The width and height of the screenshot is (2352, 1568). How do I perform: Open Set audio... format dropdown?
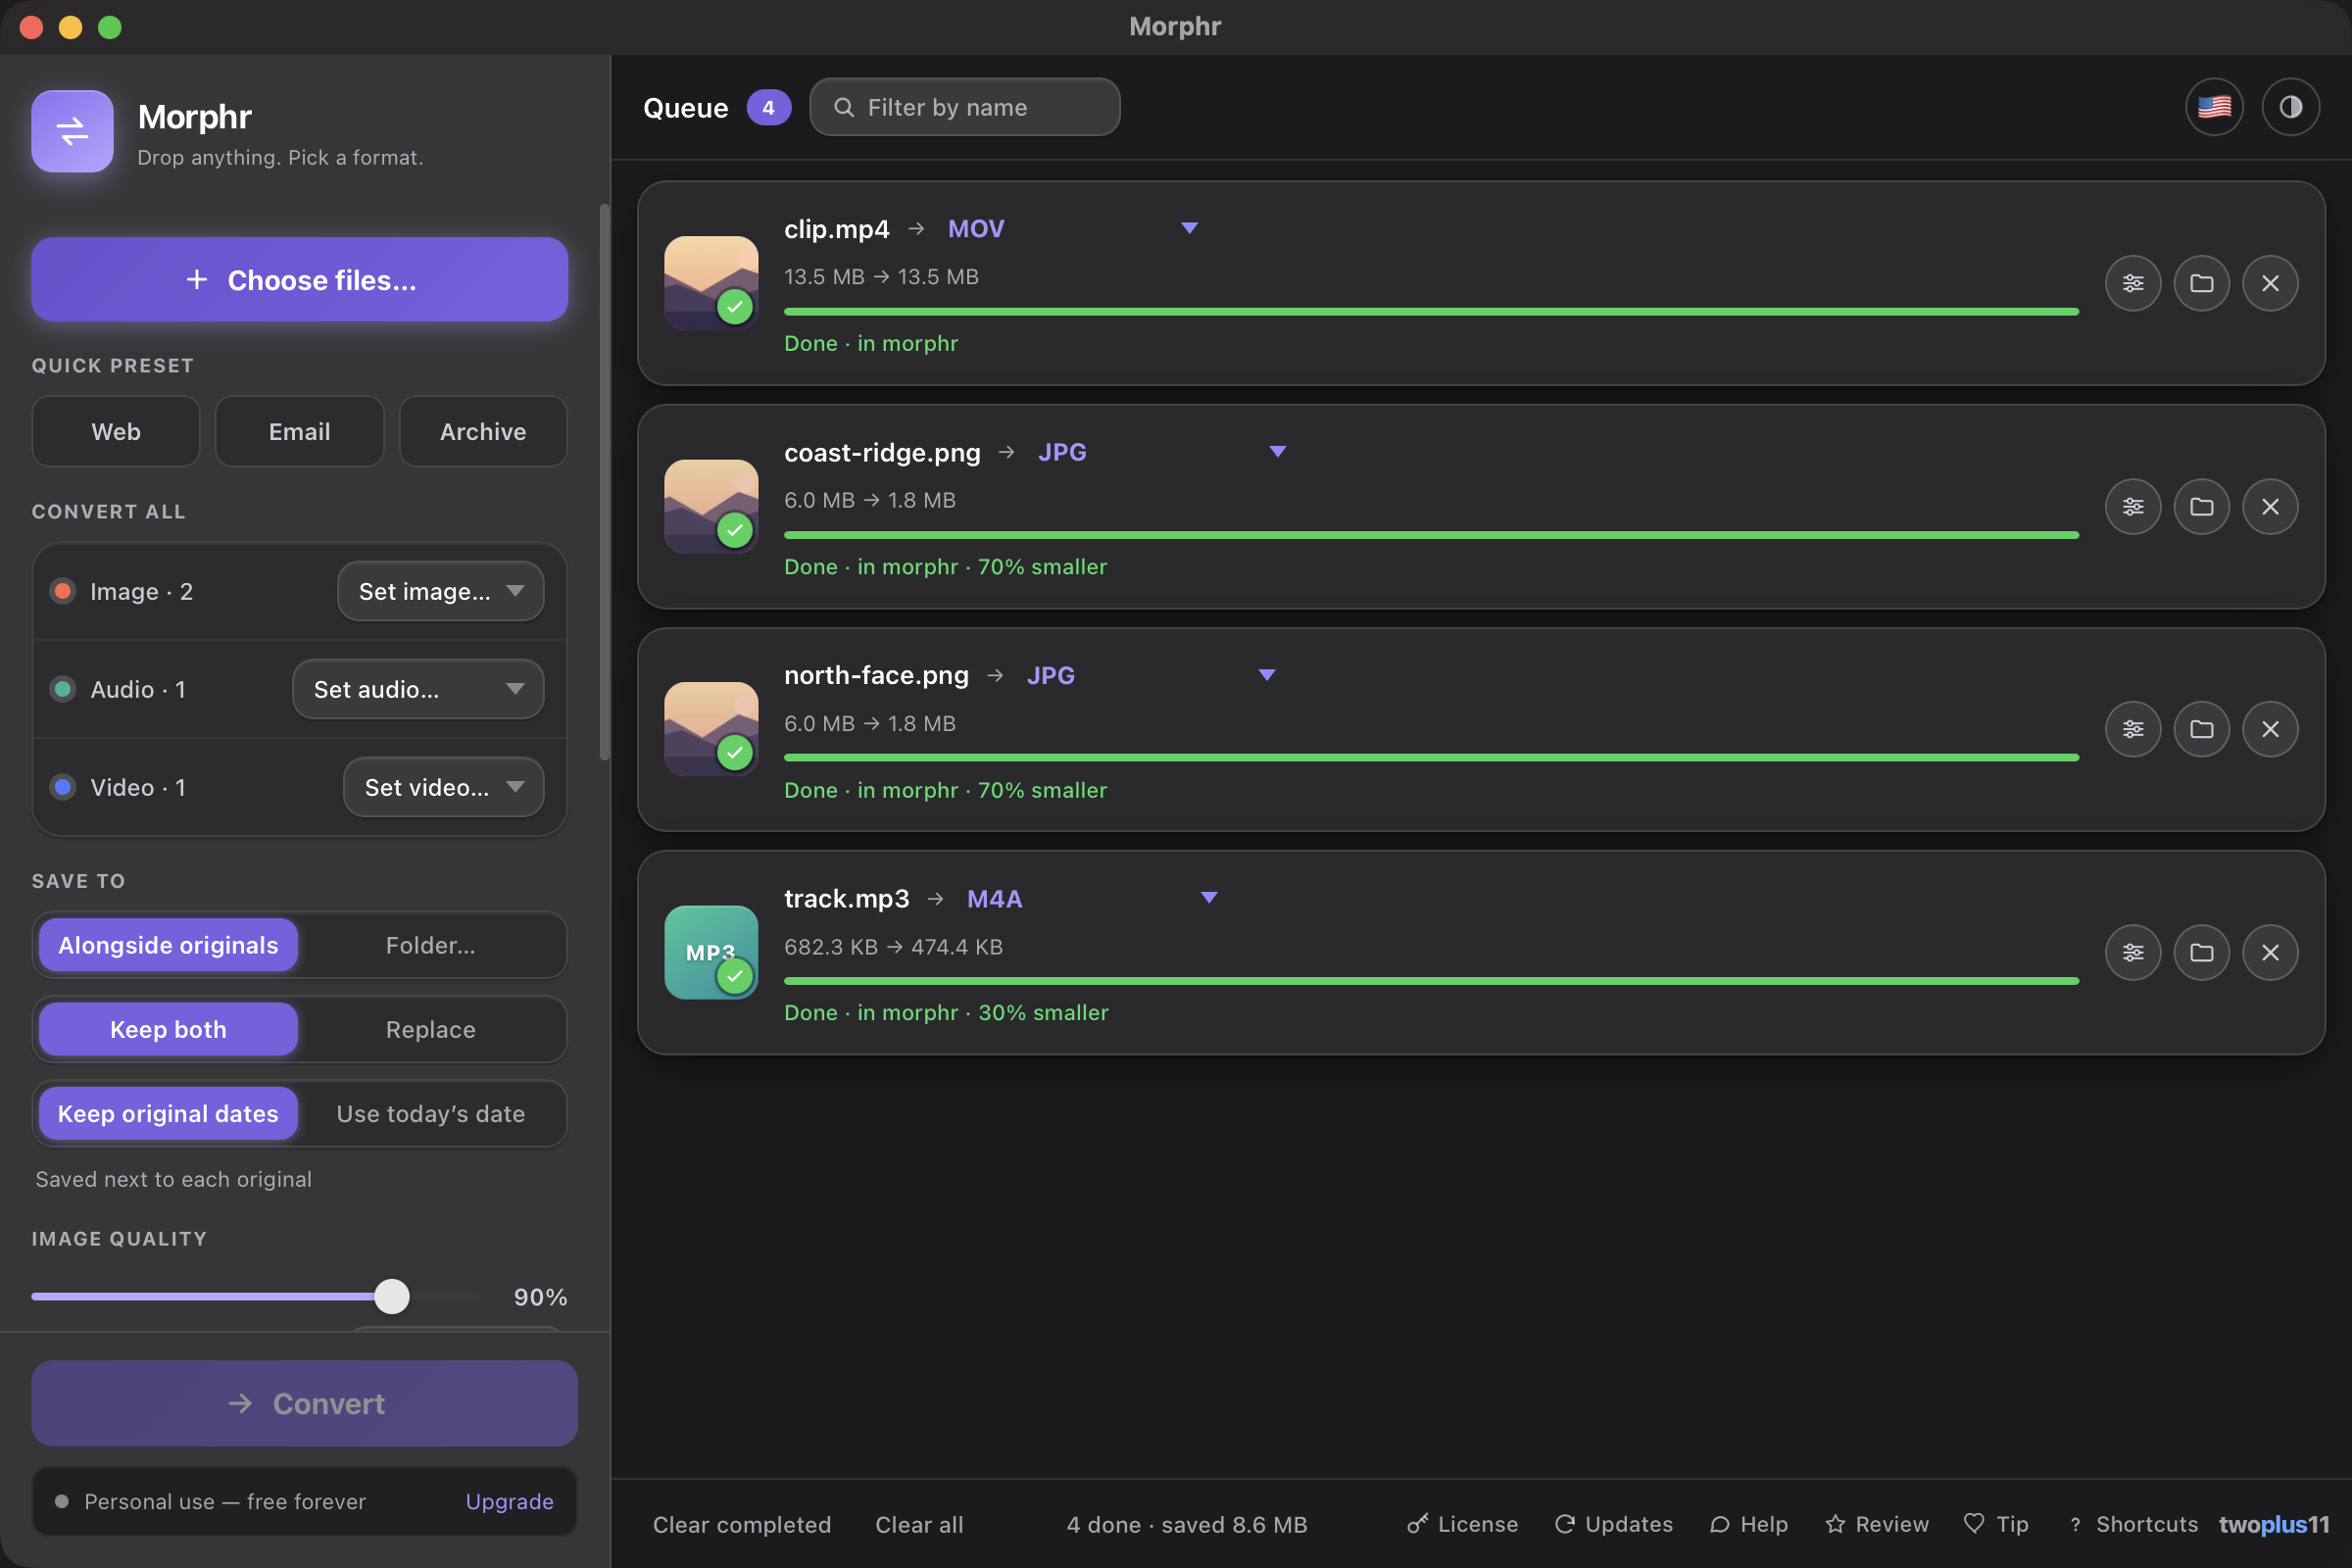click(418, 689)
